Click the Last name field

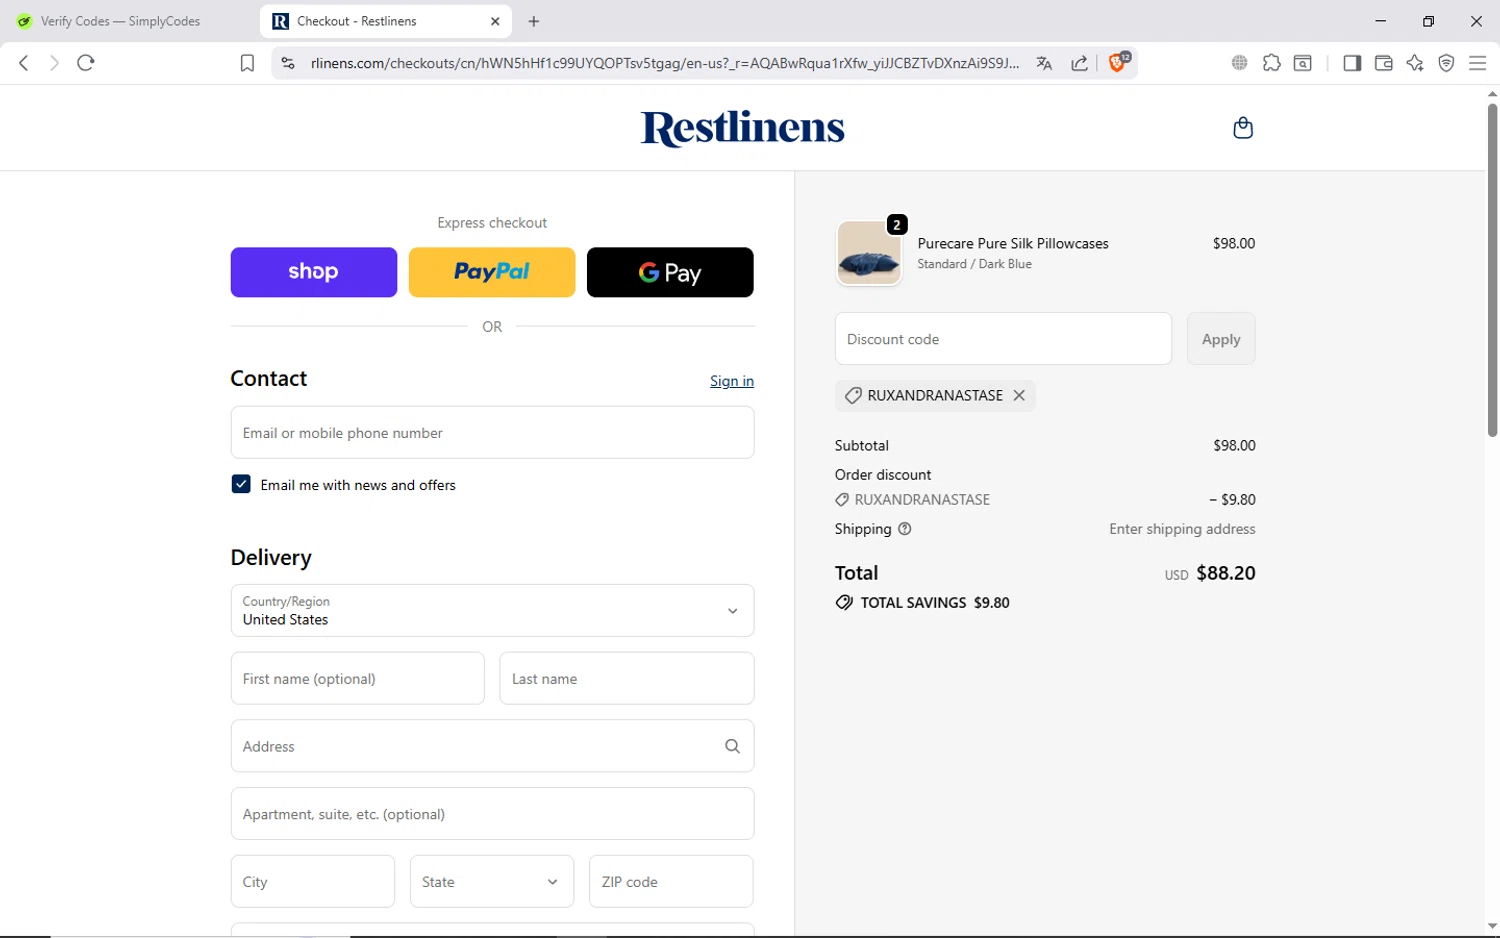(627, 678)
